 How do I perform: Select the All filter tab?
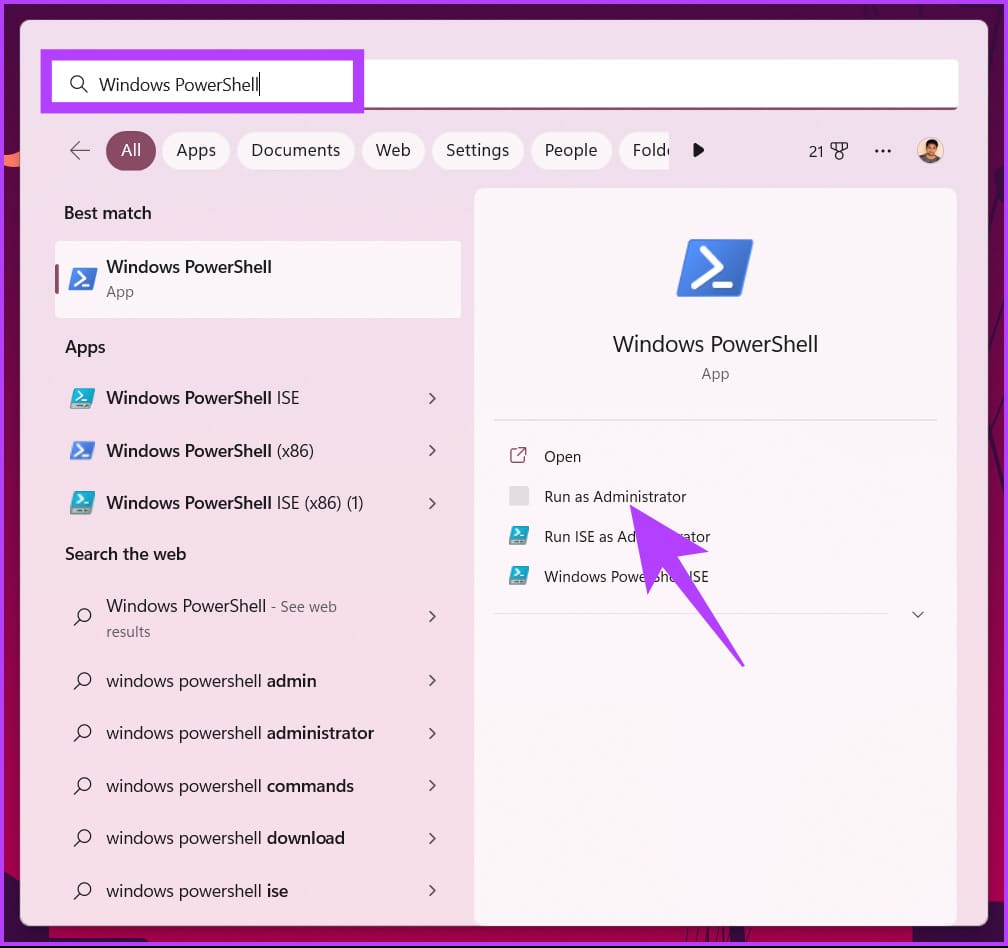coord(130,150)
